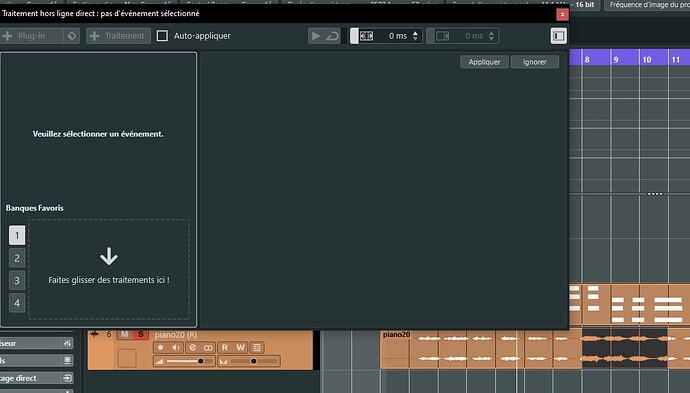Toggle monitor speaker icon on piano20

(176, 347)
